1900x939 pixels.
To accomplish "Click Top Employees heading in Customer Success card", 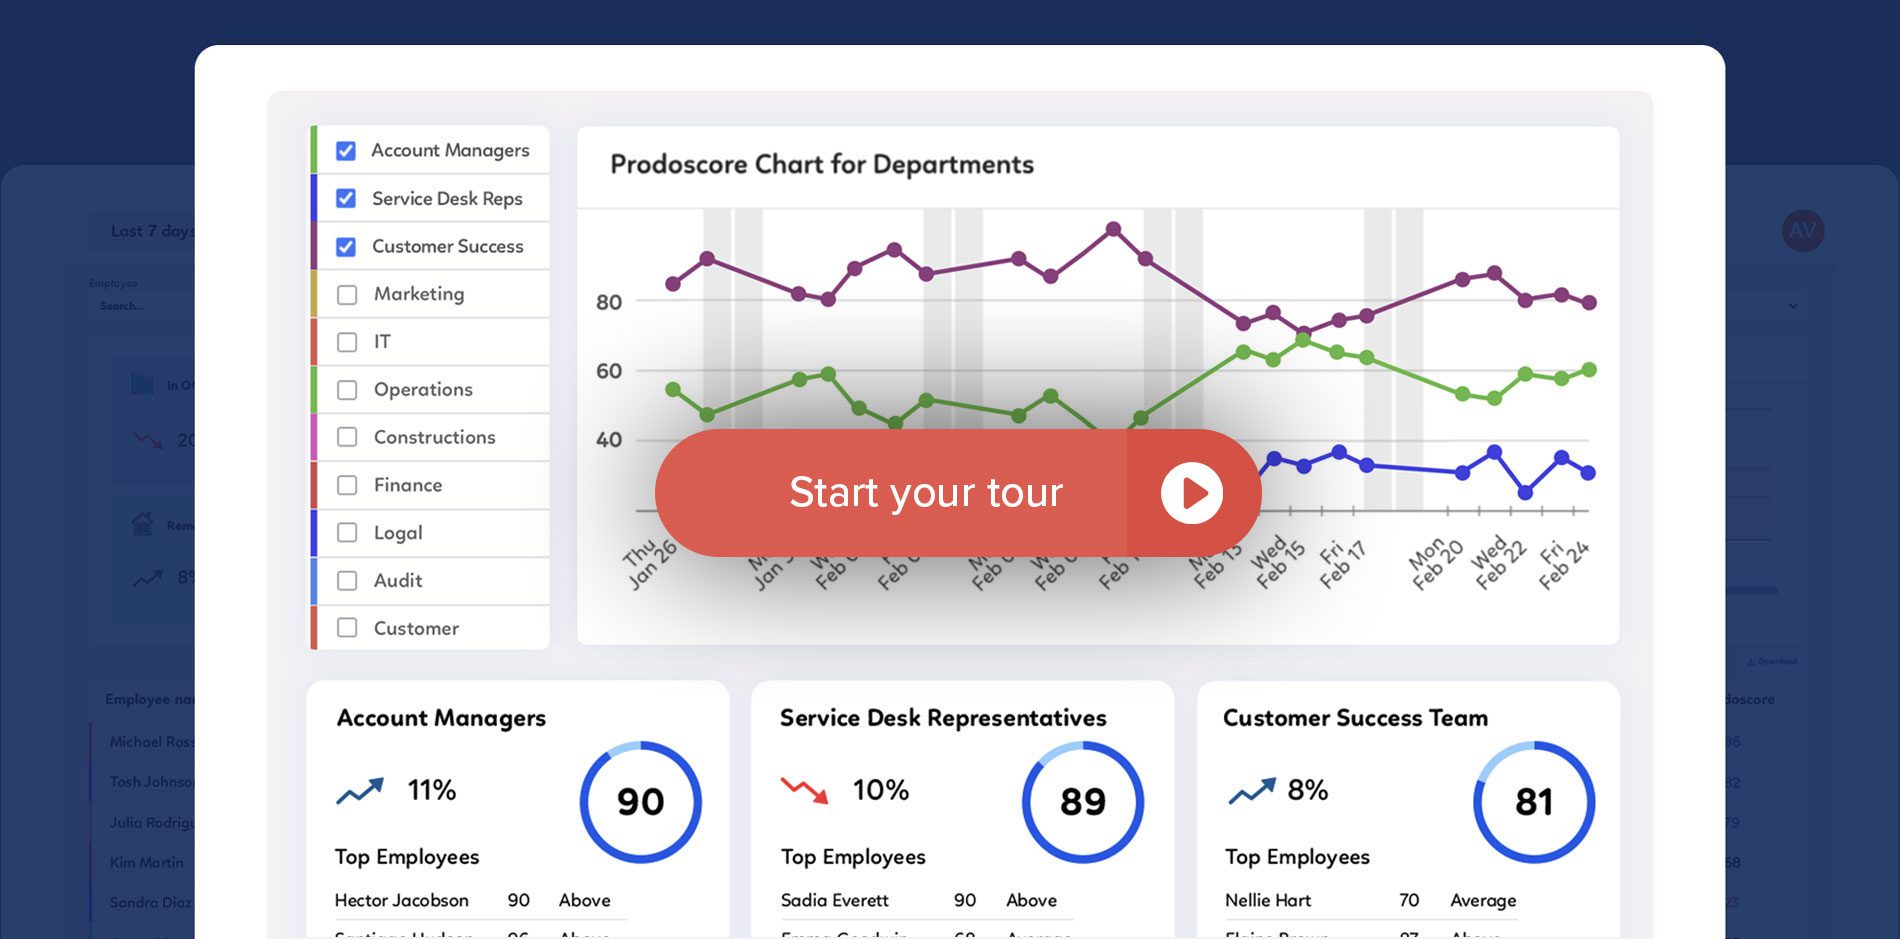I will click(x=1297, y=857).
